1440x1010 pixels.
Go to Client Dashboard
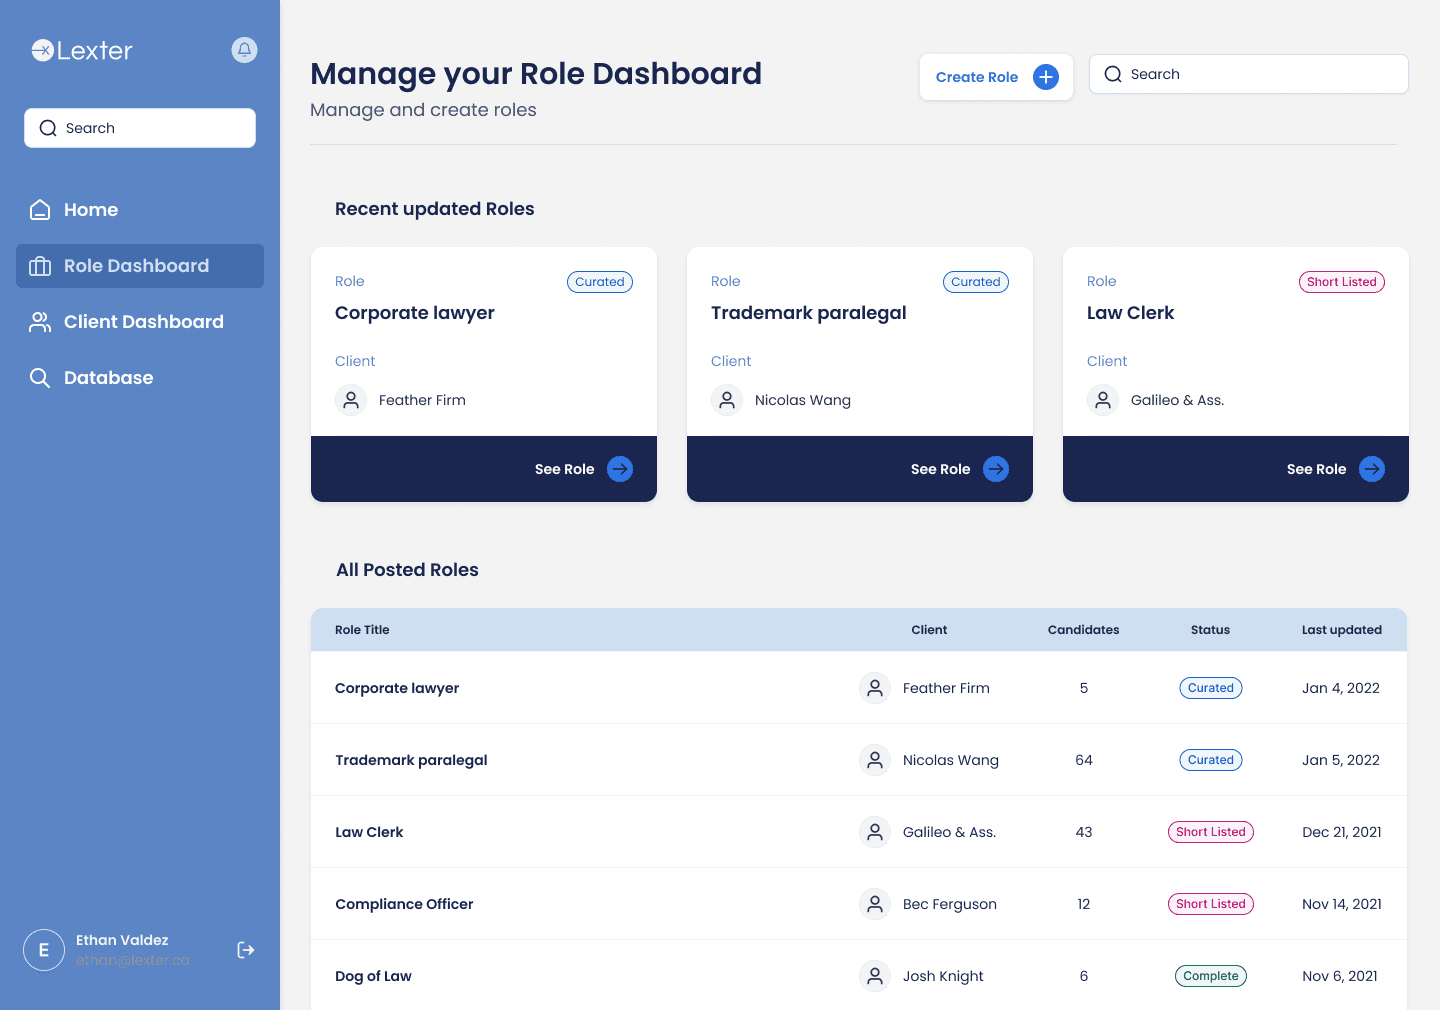click(x=140, y=322)
